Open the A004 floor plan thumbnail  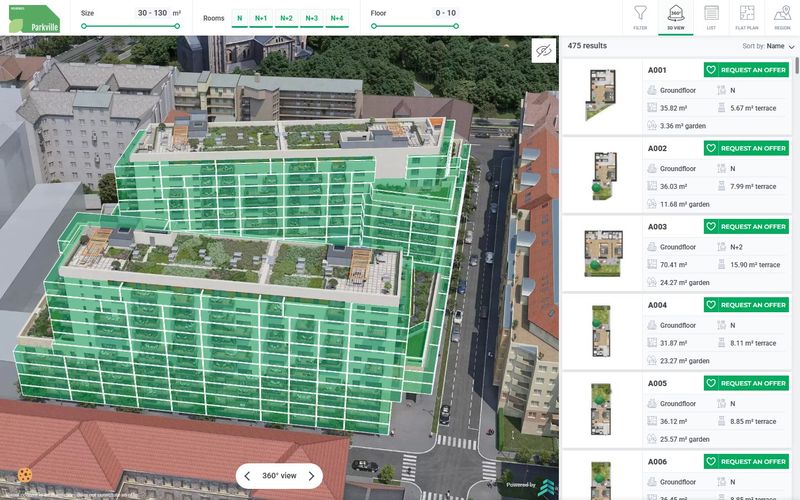[601, 331]
